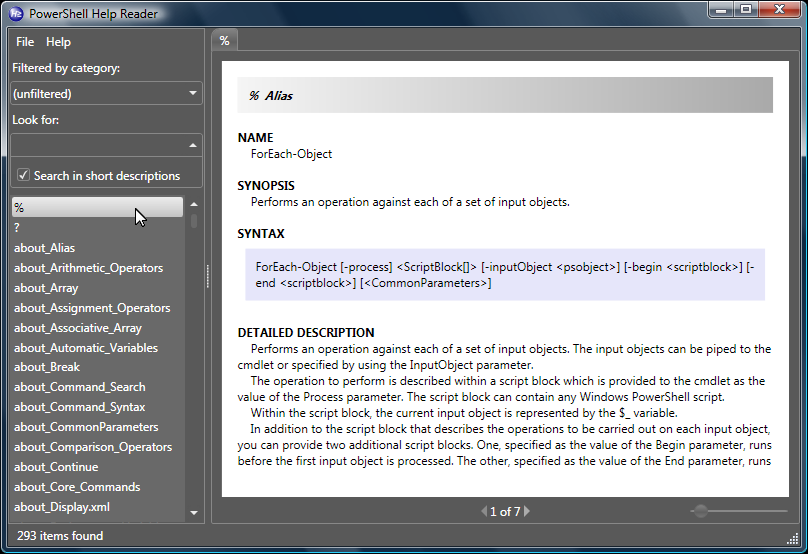Go to the next page arrow
Viewport: 808px width, 554px height.
(x=527, y=511)
